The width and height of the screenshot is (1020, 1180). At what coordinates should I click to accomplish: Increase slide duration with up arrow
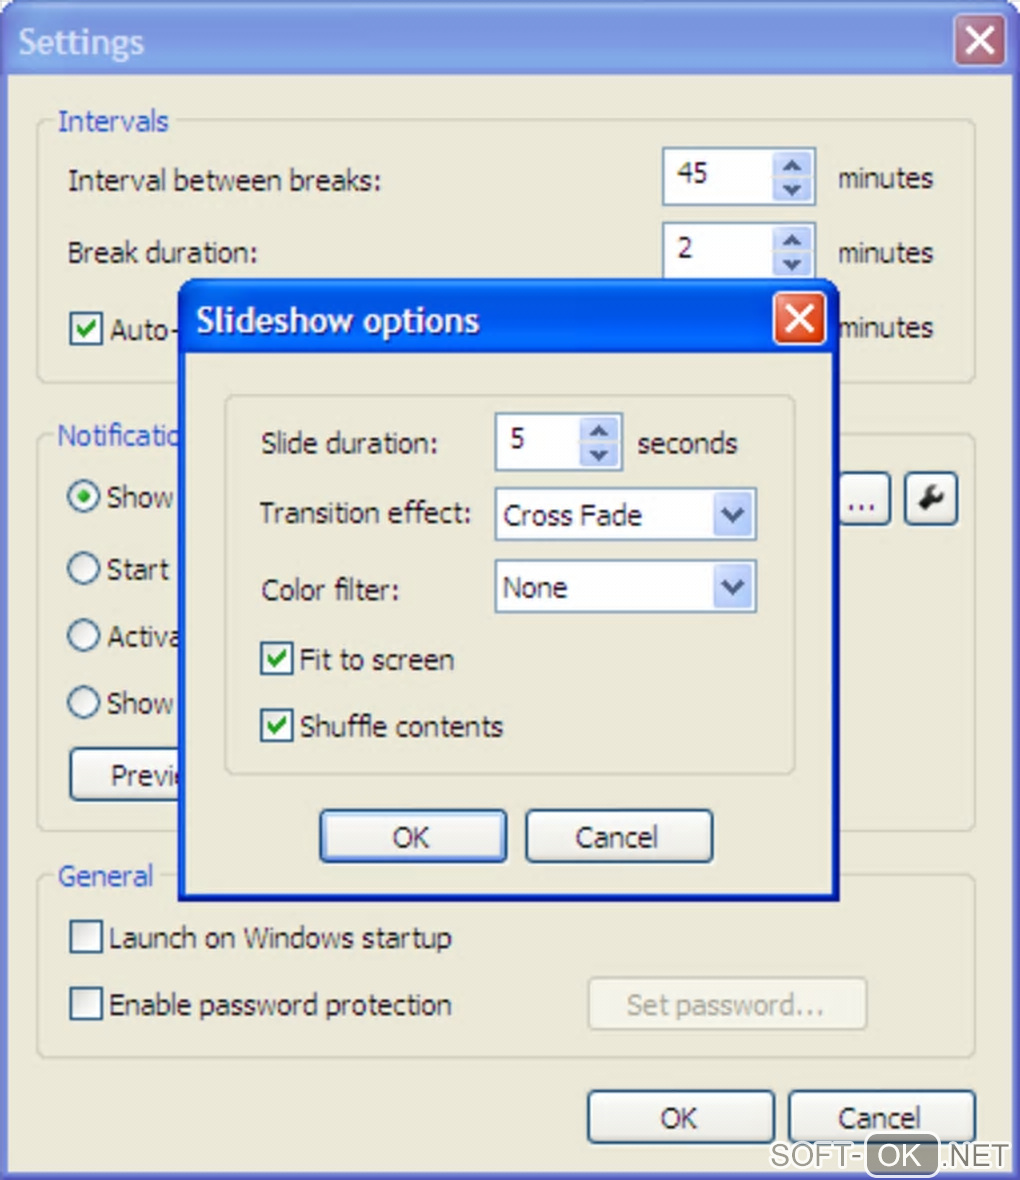click(599, 431)
